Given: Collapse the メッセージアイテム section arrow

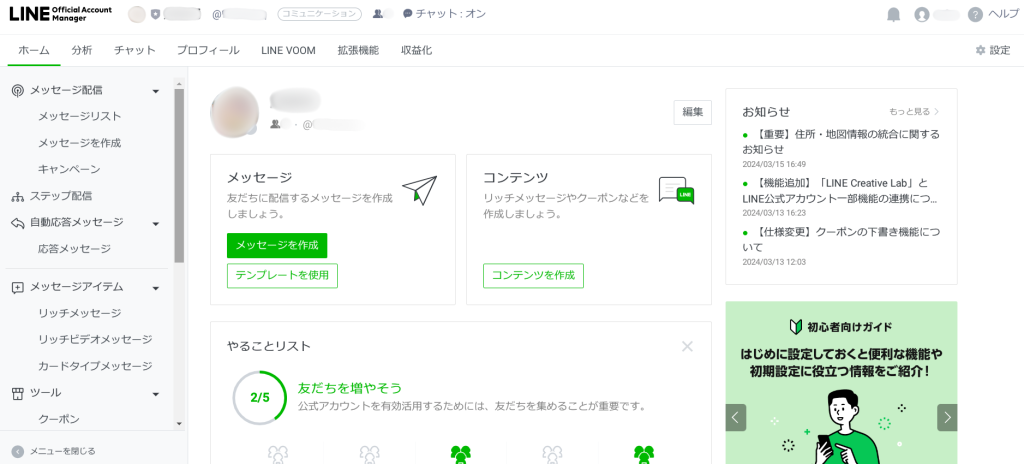Looking at the screenshot, I should [155, 288].
